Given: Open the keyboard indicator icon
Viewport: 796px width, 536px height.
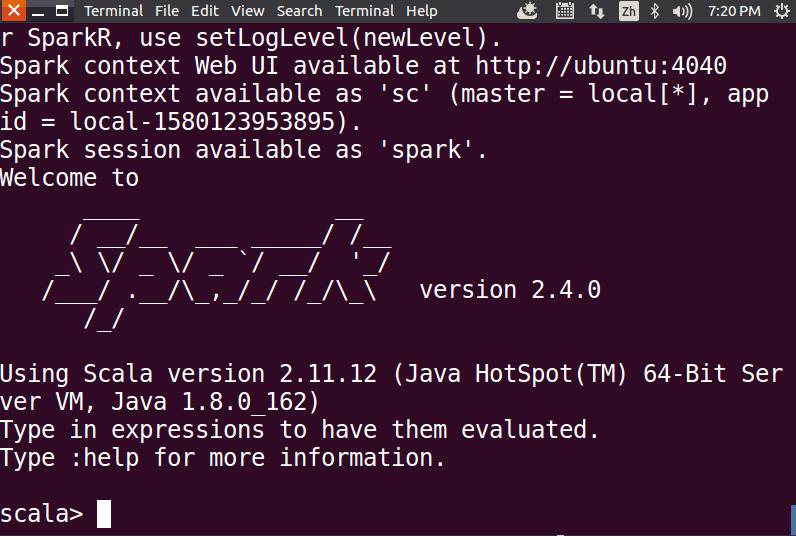Looking at the screenshot, I should [565, 11].
